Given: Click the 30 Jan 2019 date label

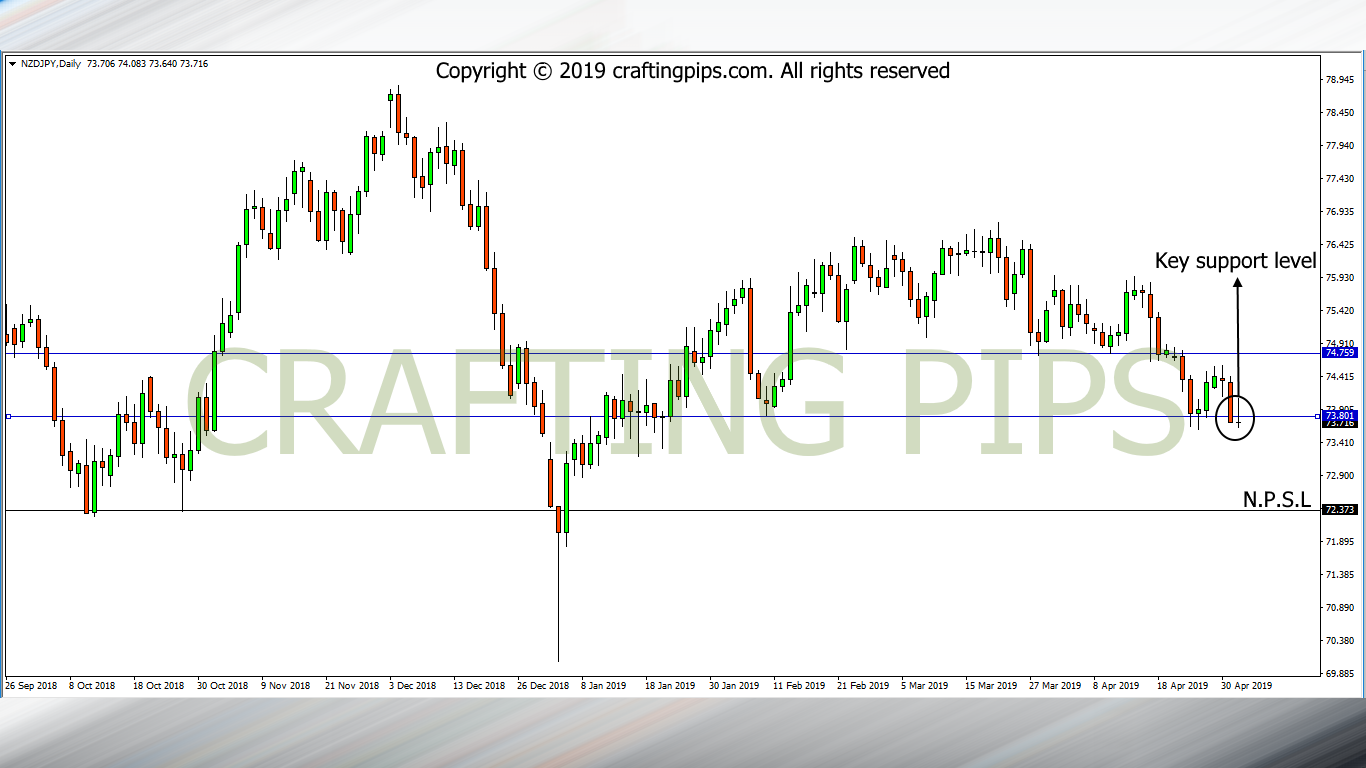Looking at the screenshot, I should (x=734, y=686).
